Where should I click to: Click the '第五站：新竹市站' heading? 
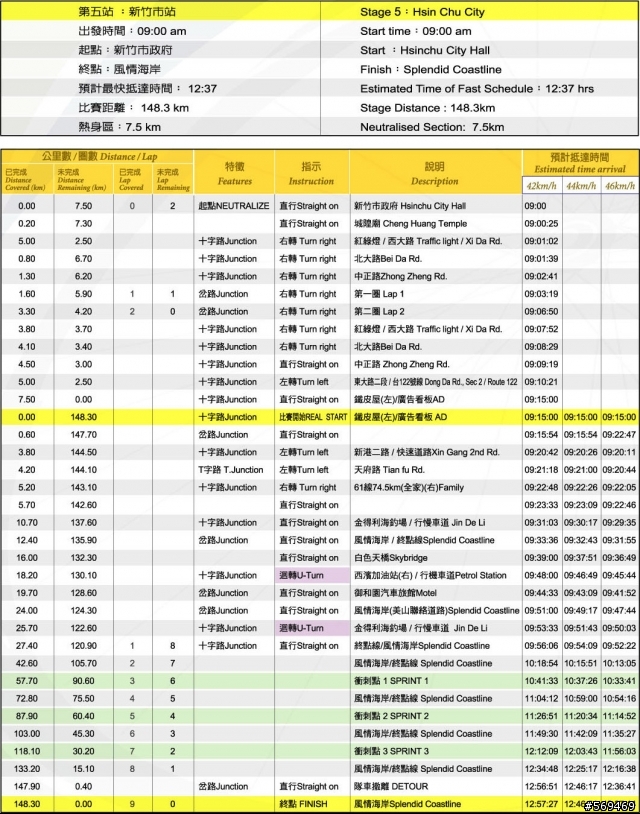pos(127,12)
